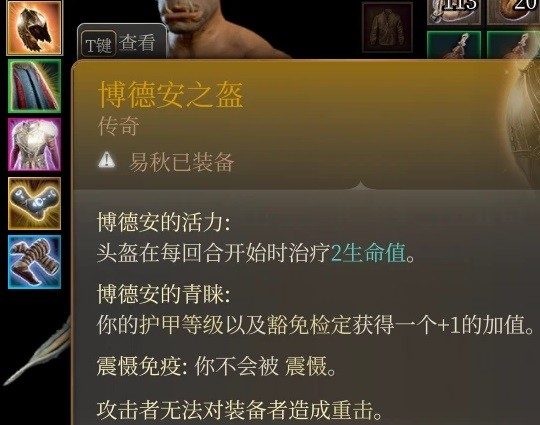Click the warning triangle beside 易秋已装备
This screenshot has height=425, width=540.
tap(107, 160)
